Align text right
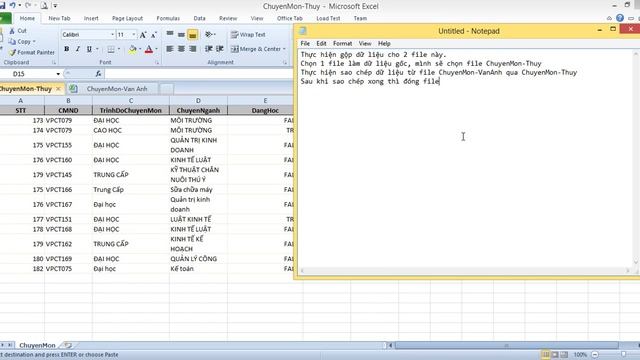 point(193,49)
